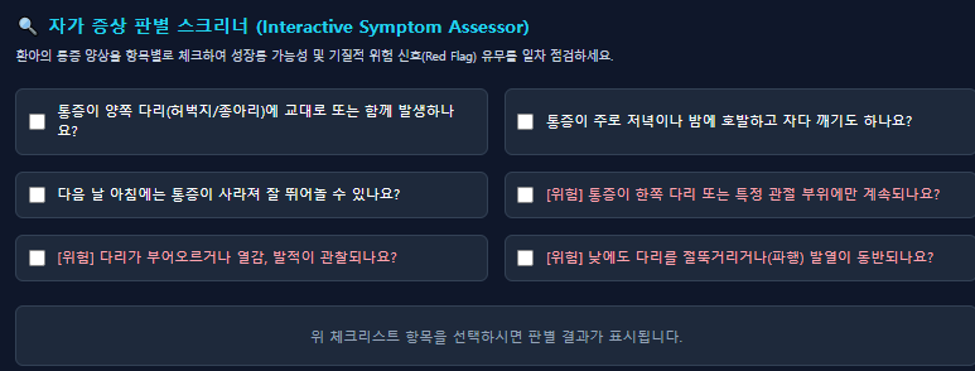Click the red label '통증이 한쪽 다리 또는 특정 관절…'
This screenshot has width=975, height=371.
[x=743, y=195]
